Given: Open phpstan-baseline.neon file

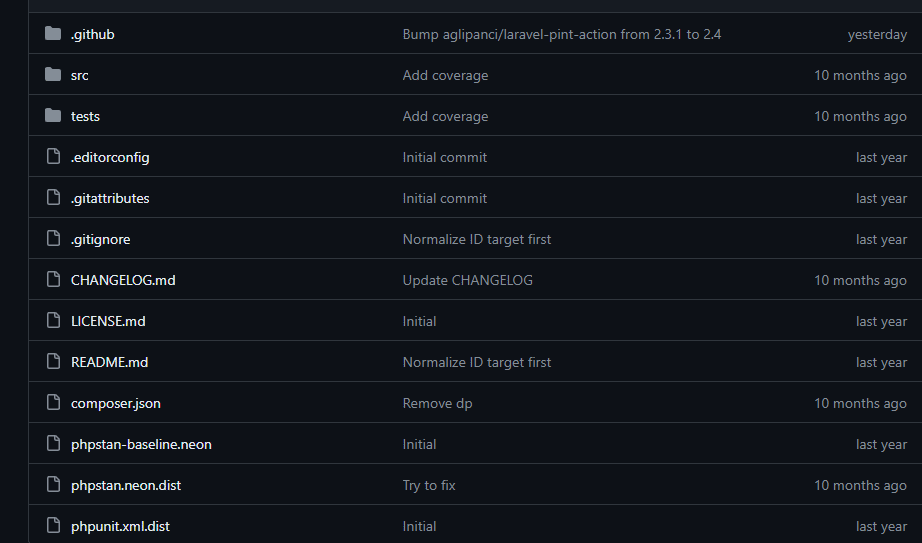Looking at the screenshot, I should pyautogui.click(x=141, y=444).
